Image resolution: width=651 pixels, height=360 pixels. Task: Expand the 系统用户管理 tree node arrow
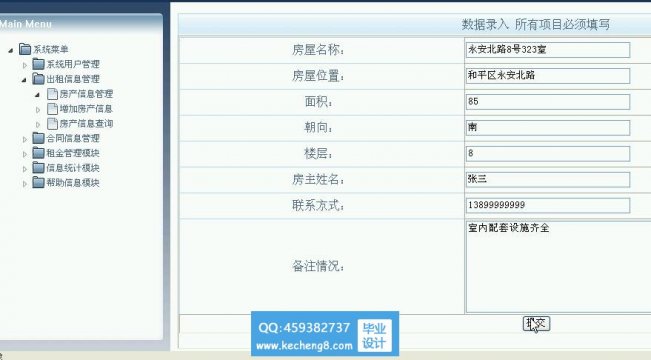pyautogui.click(x=24, y=65)
